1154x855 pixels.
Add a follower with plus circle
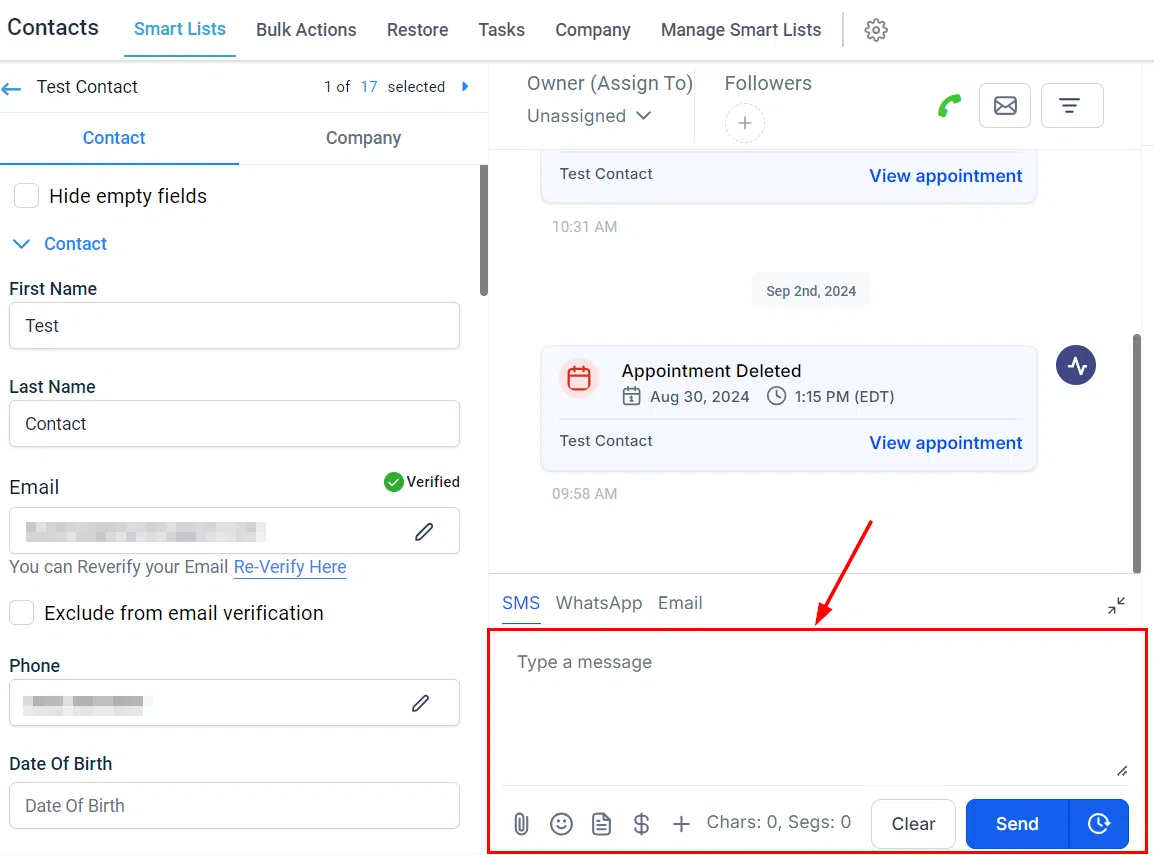point(745,123)
